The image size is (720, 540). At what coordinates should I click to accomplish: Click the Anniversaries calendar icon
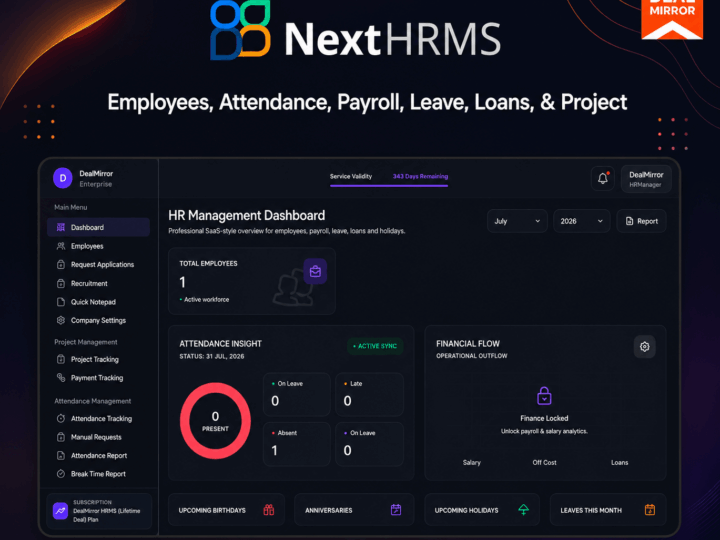tap(396, 510)
